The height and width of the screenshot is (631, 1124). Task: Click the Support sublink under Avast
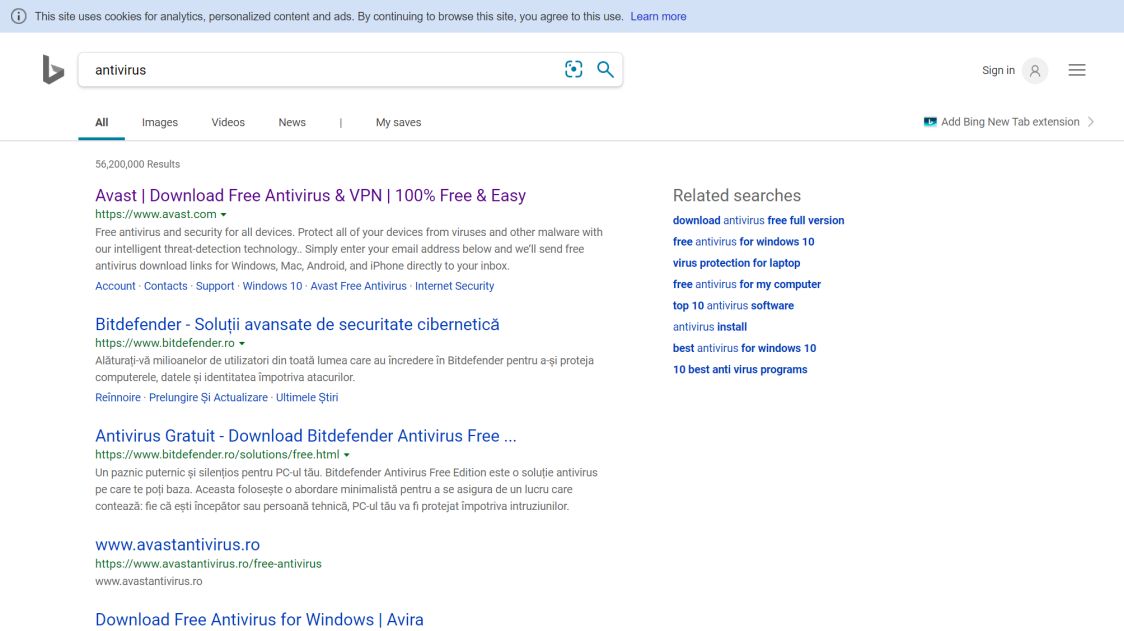215,286
